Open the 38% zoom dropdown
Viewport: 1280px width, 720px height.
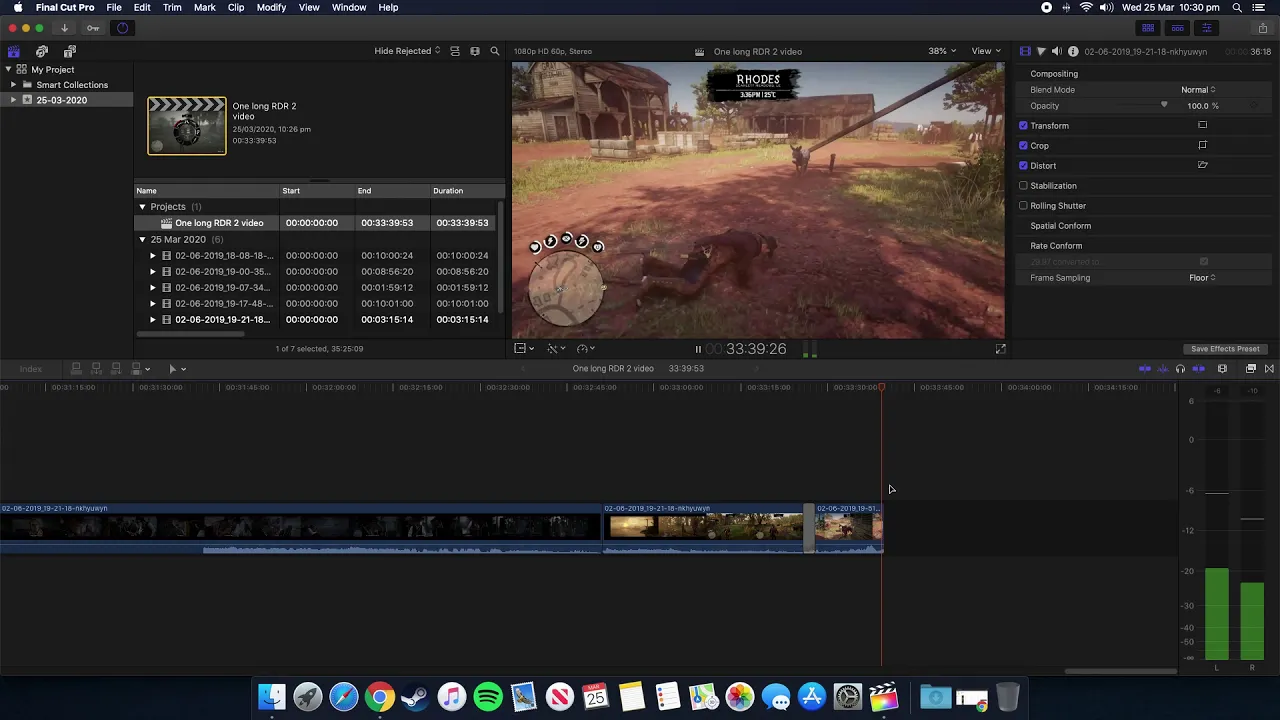pyautogui.click(x=942, y=51)
